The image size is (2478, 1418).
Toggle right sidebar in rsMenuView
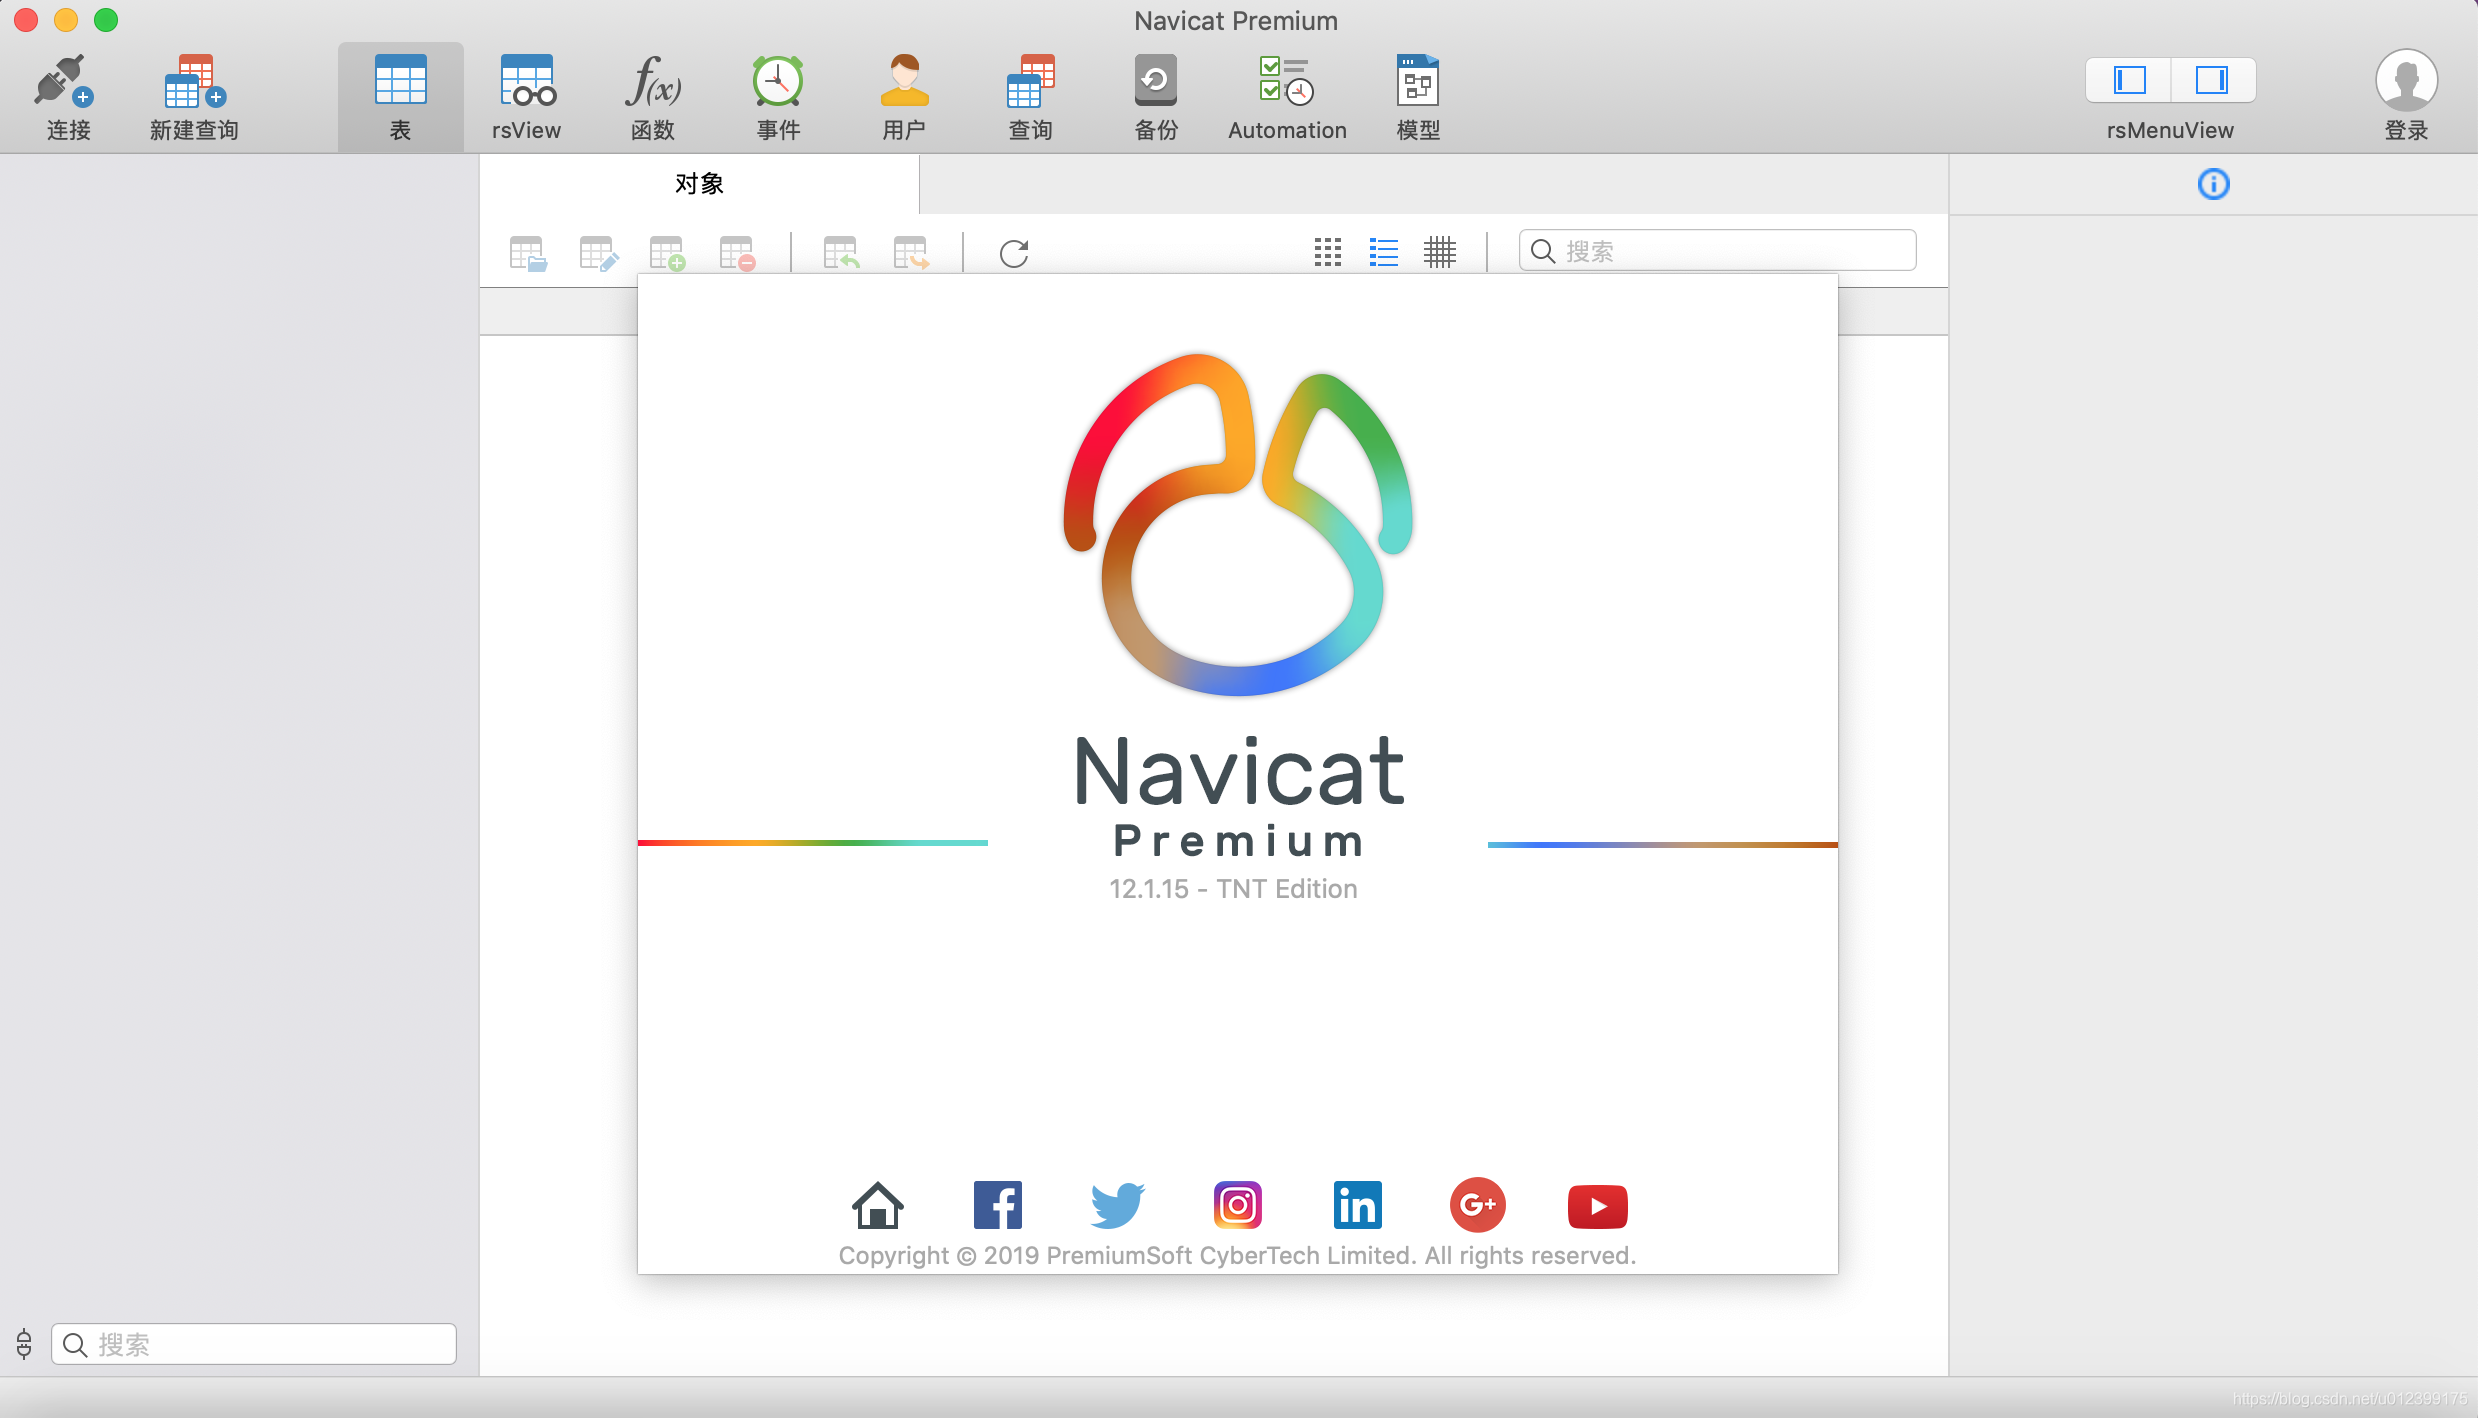coord(2212,80)
